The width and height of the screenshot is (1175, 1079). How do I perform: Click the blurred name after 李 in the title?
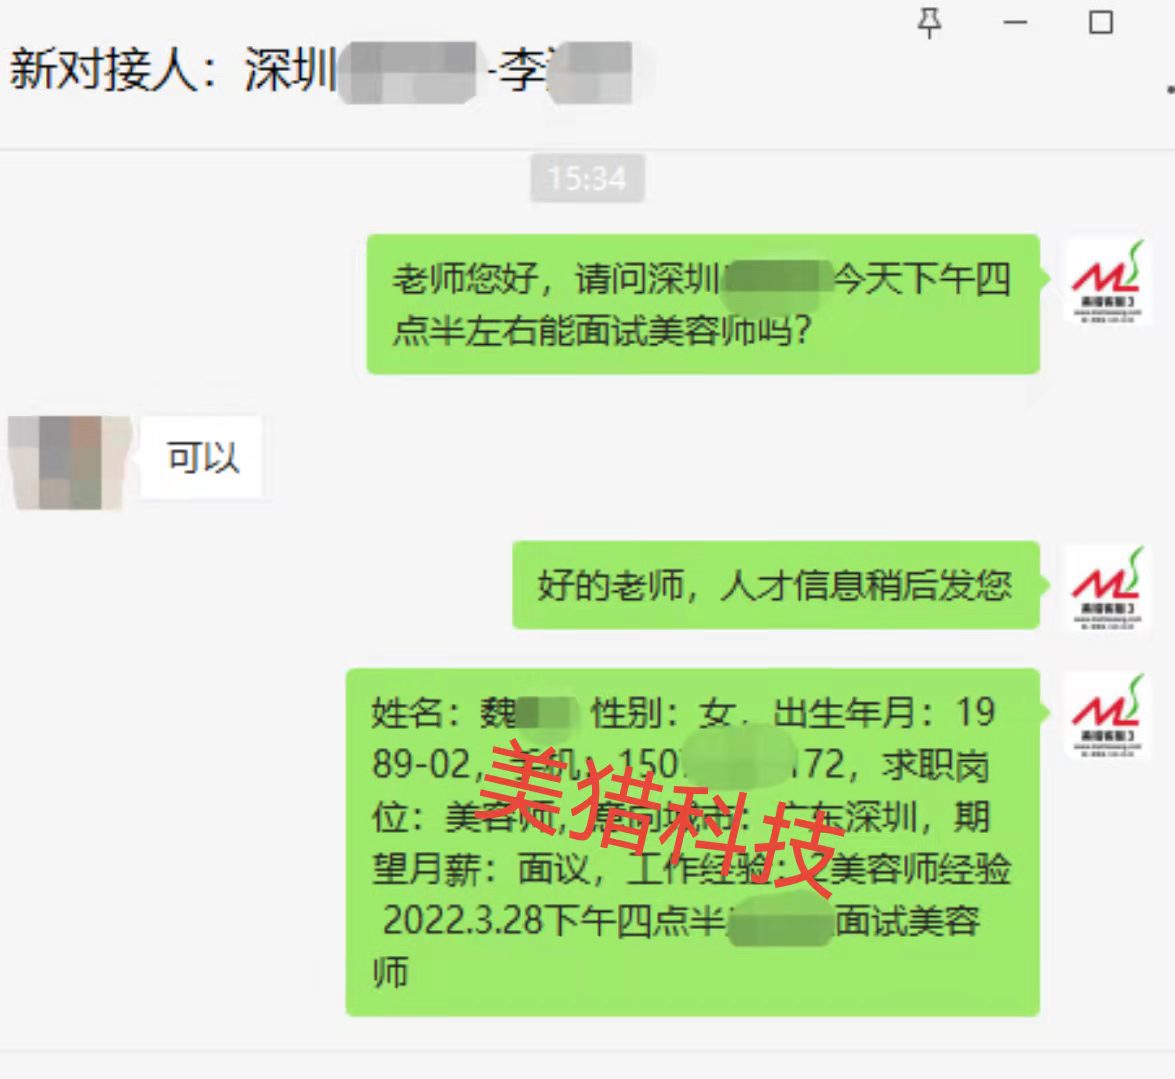pos(590,72)
